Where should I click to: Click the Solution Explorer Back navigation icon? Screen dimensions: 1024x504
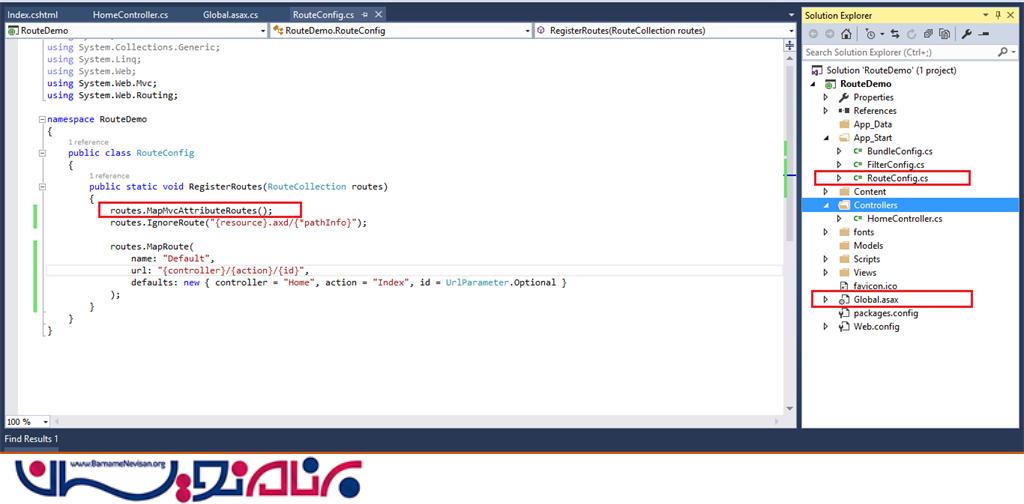(813, 34)
